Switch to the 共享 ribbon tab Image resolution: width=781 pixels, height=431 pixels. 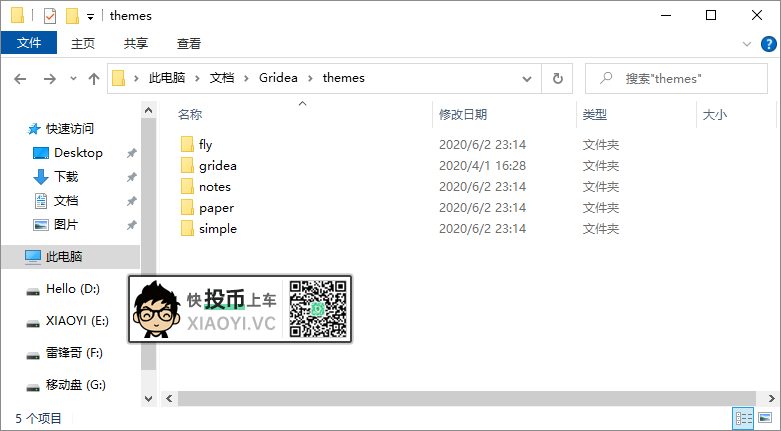(135, 43)
